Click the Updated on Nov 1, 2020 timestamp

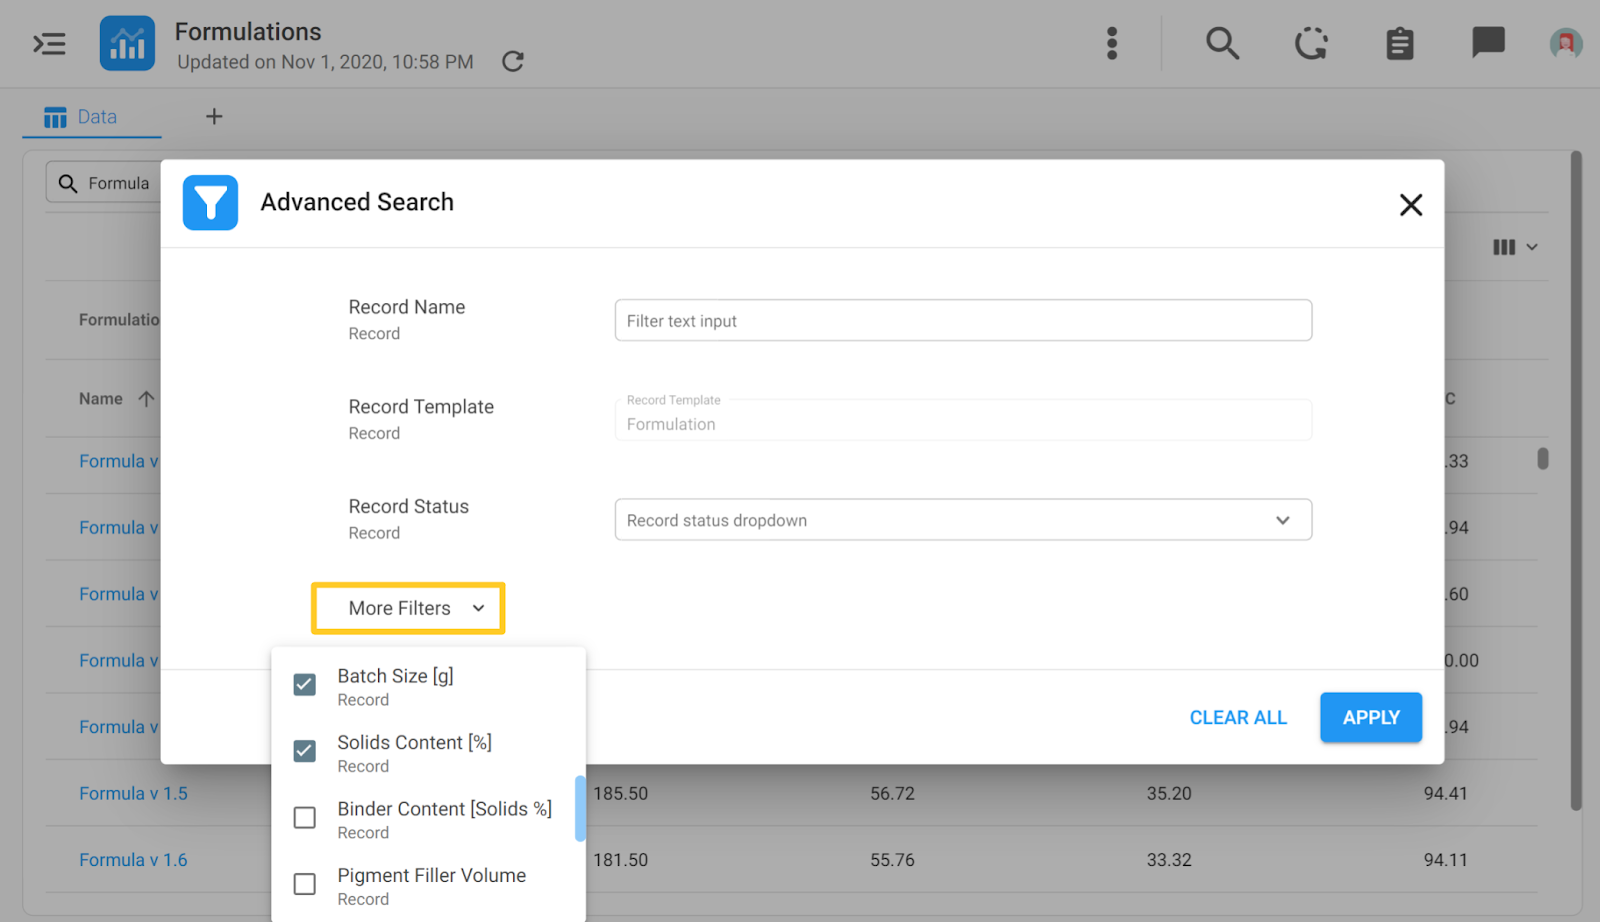pyautogui.click(x=325, y=62)
